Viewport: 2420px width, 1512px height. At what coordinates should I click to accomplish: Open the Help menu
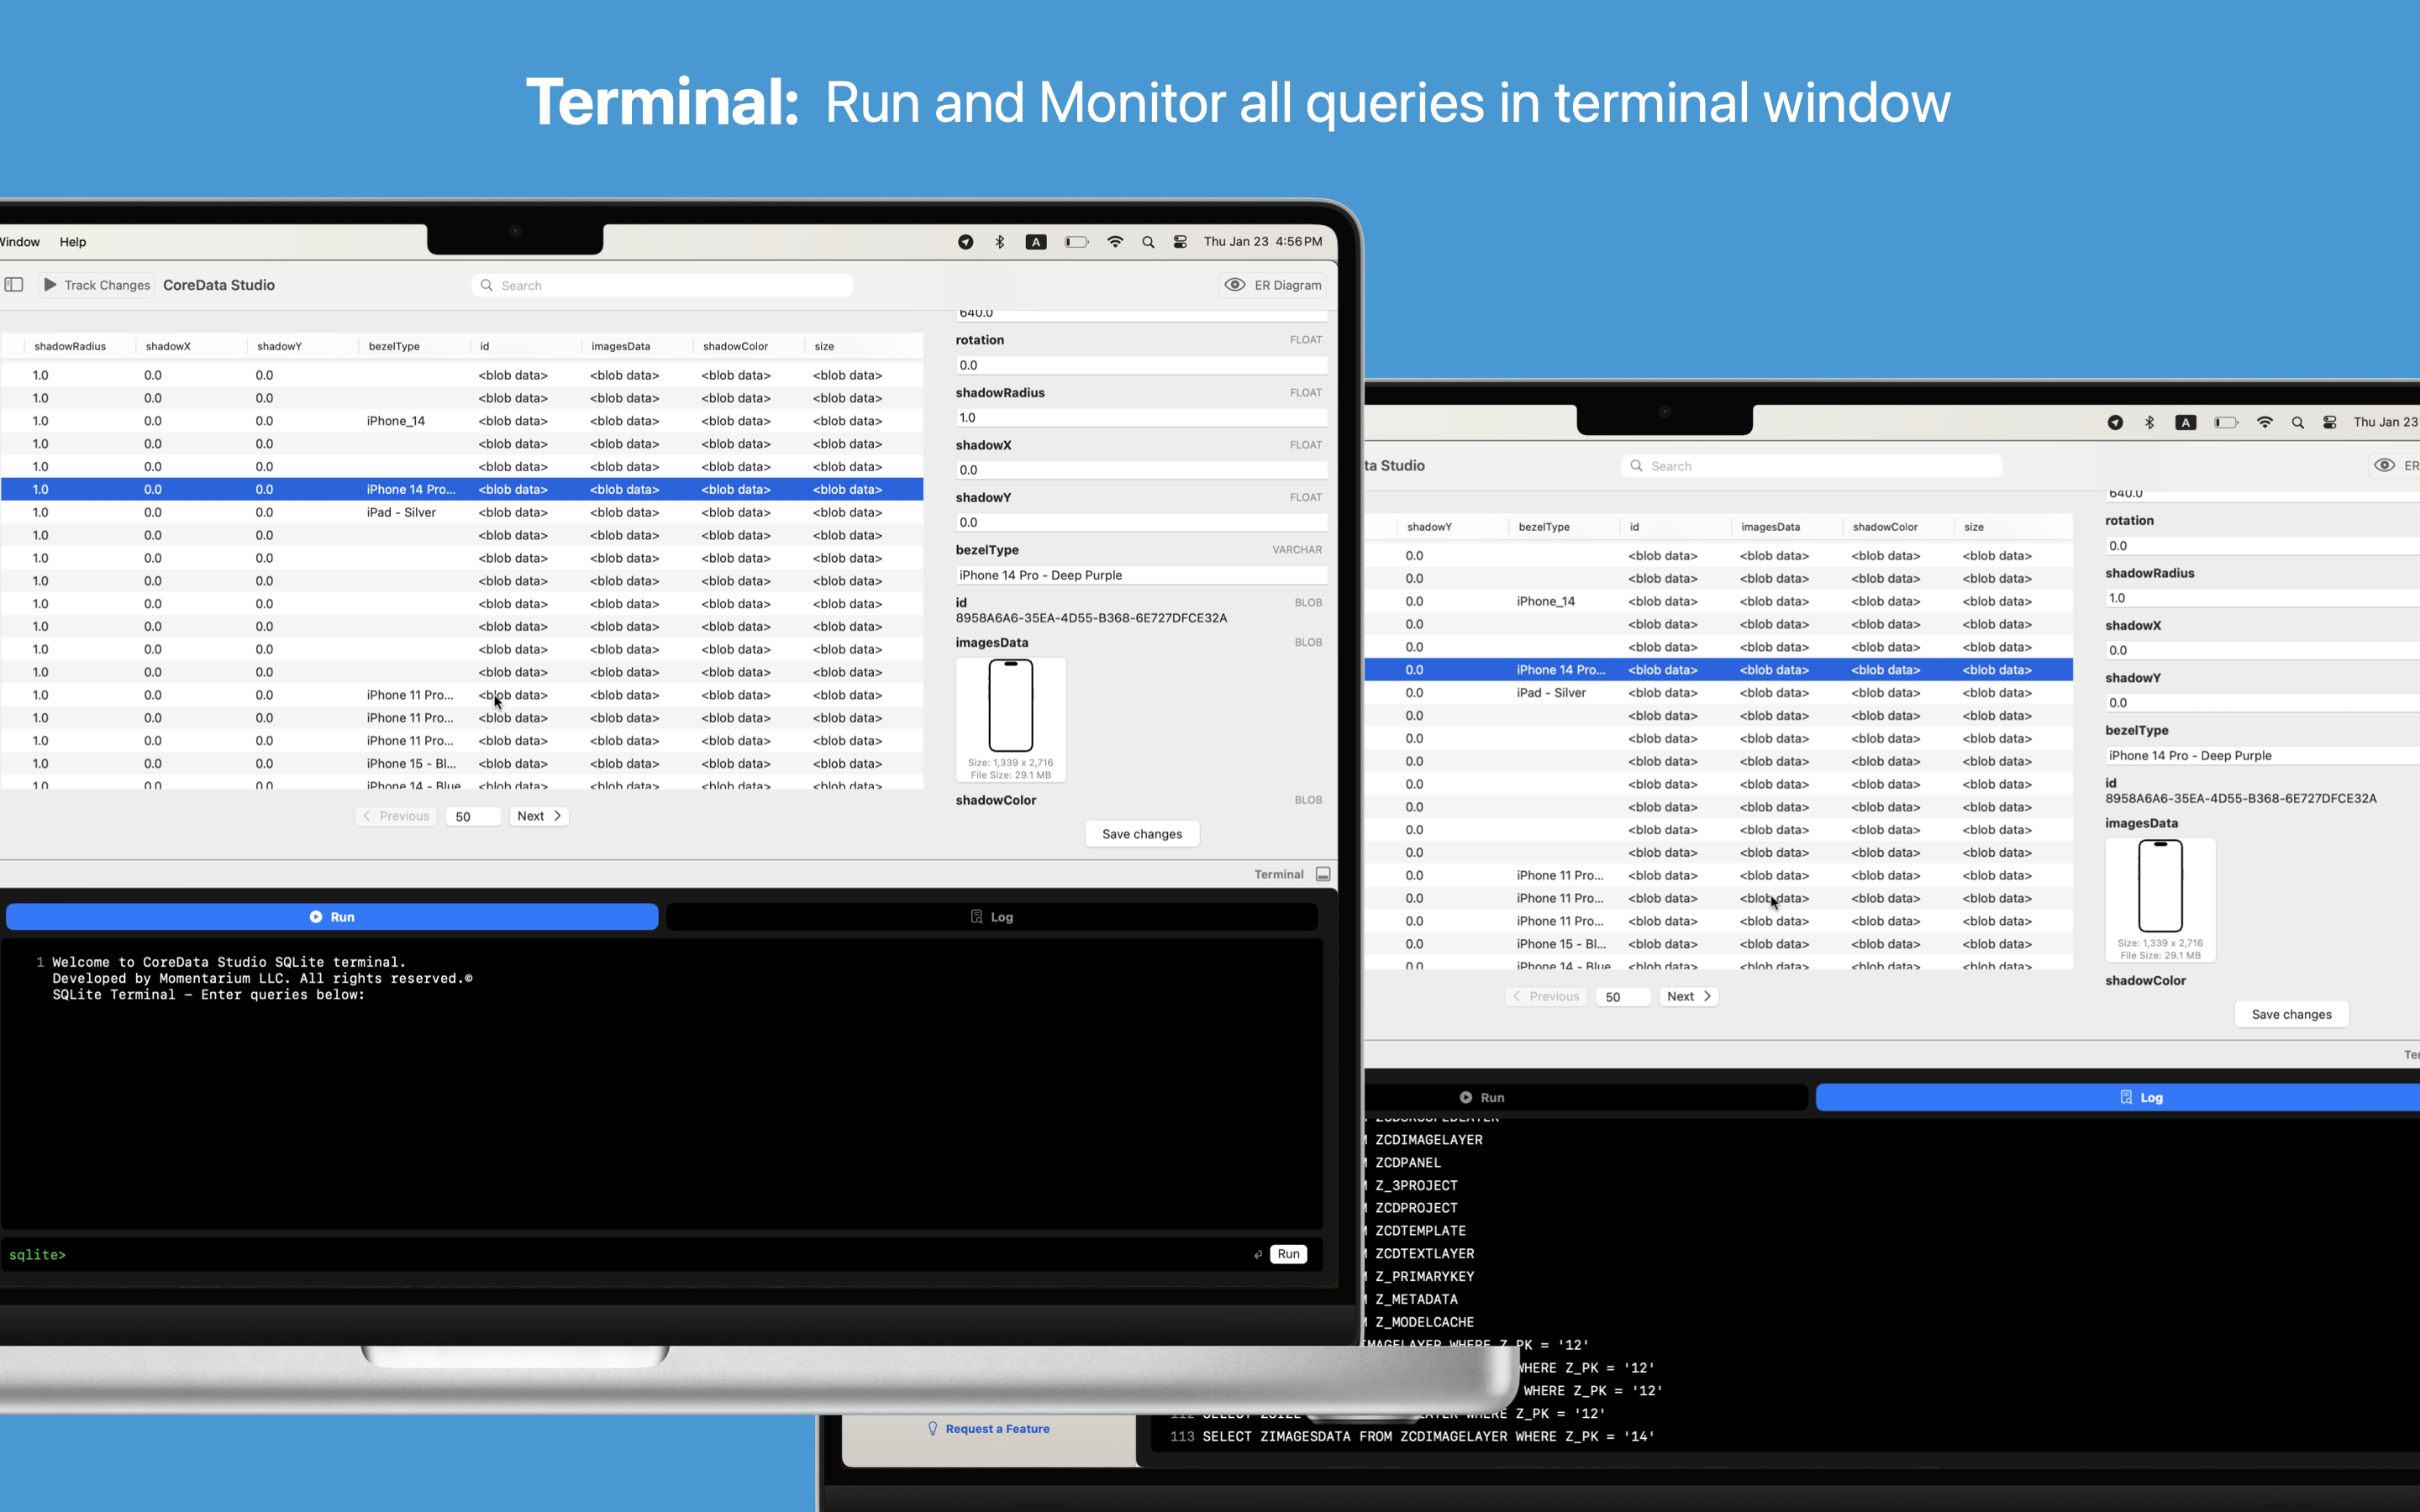tap(73, 242)
